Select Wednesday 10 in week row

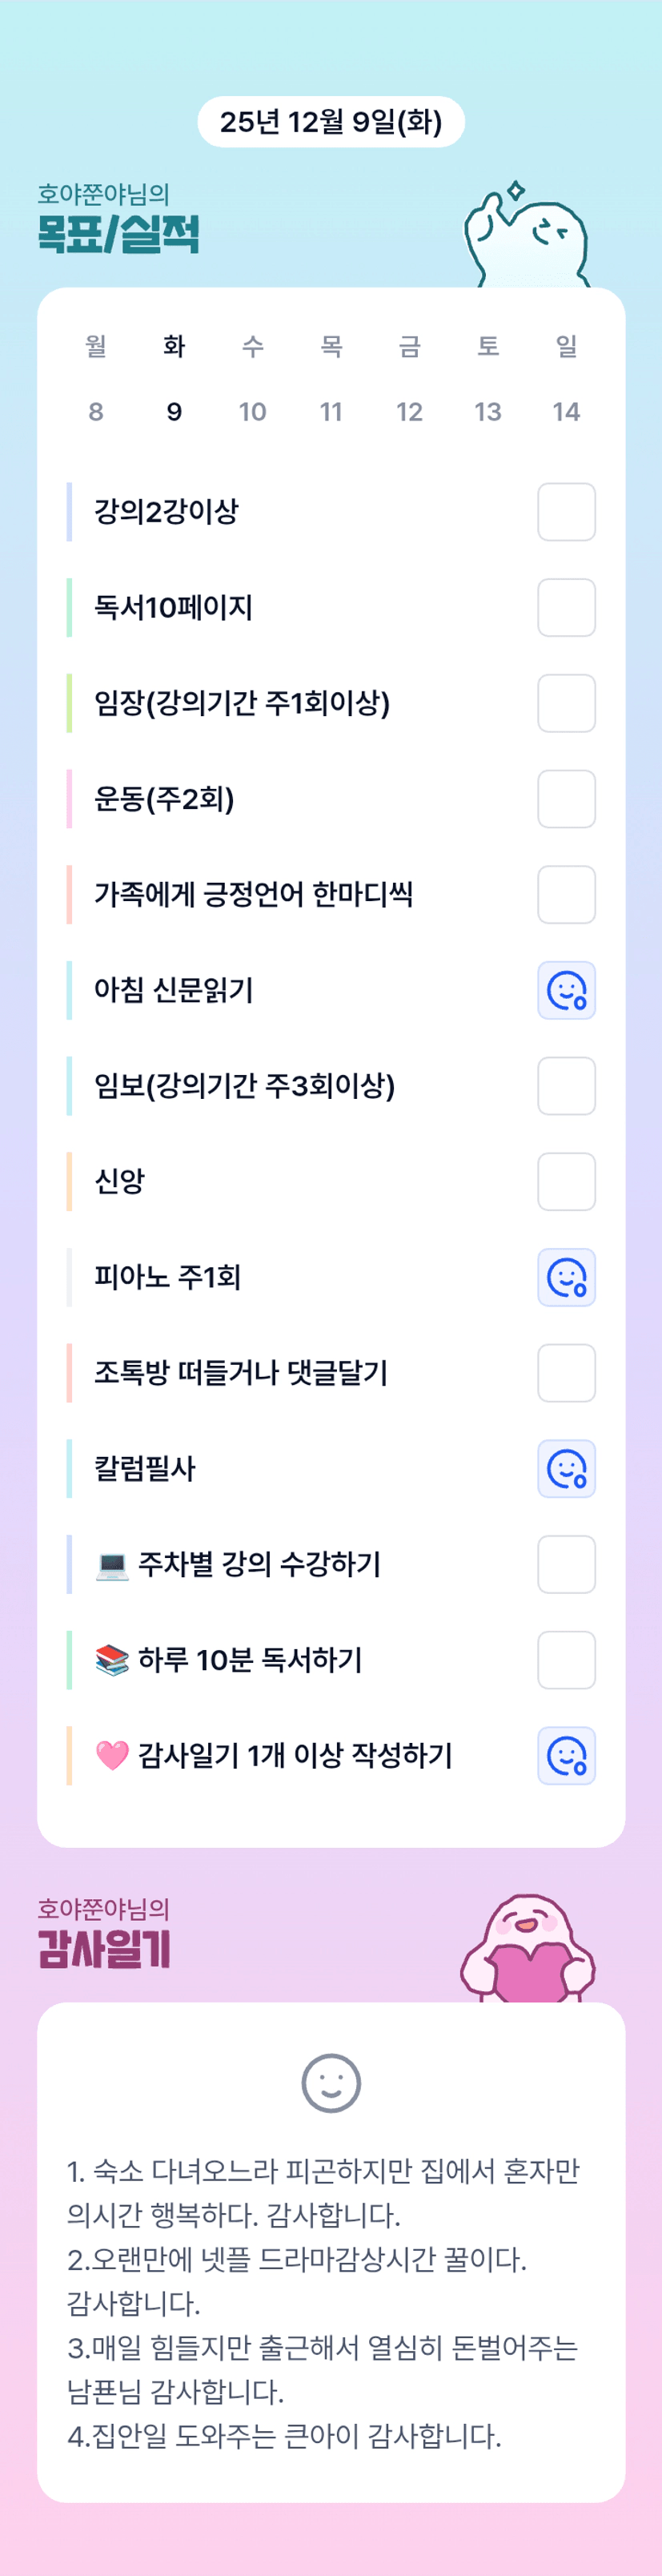[x=253, y=411]
